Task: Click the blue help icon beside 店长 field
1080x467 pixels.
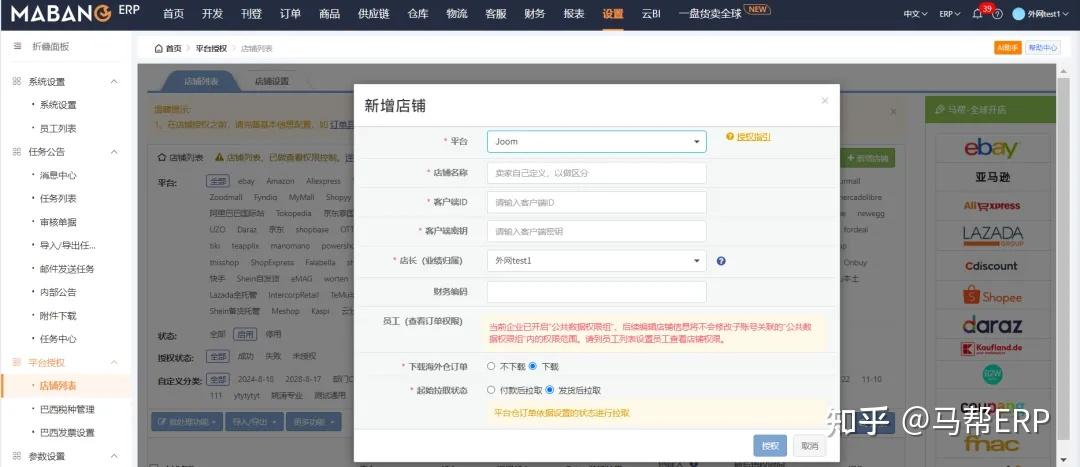Action: click(721, 261)
